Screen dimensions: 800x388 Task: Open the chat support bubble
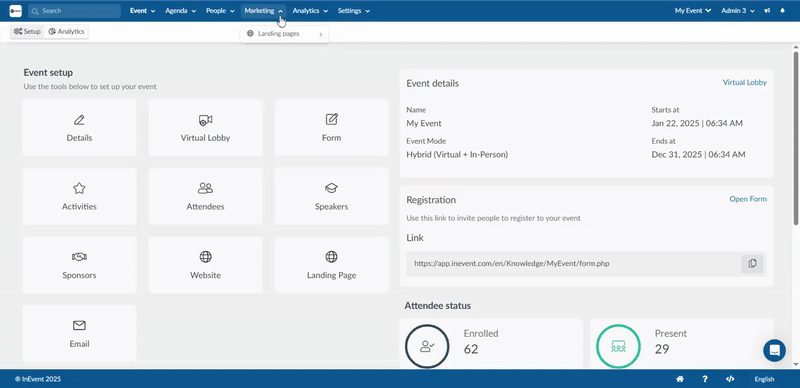click(774, 351)
